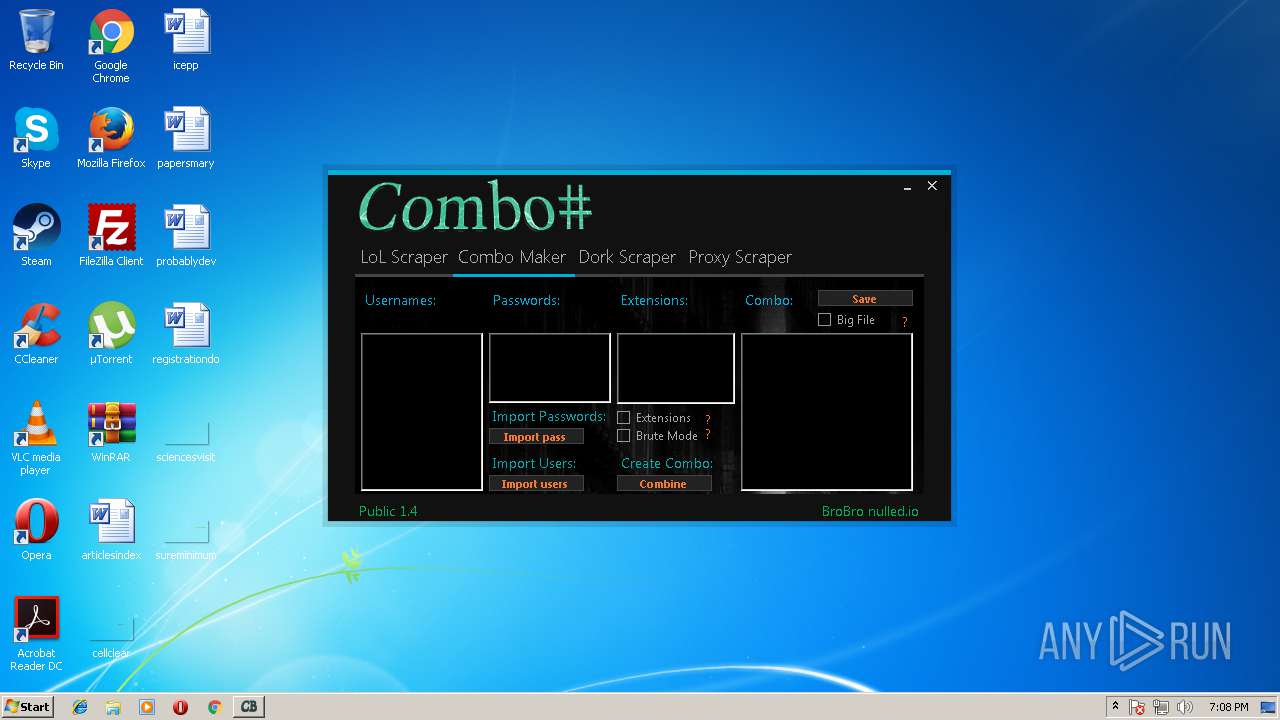Open the volume speaker tray icon
The image size is (1280, 720).
click(x=1185, y=707)
